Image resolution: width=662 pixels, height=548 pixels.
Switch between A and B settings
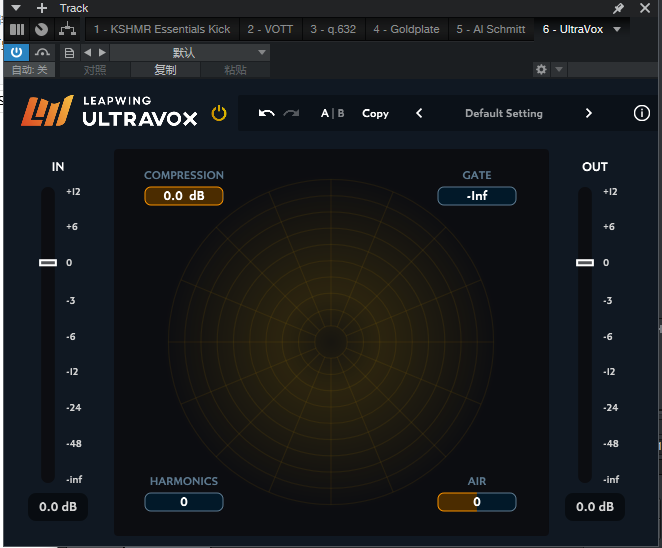click(x=333, y=113)
